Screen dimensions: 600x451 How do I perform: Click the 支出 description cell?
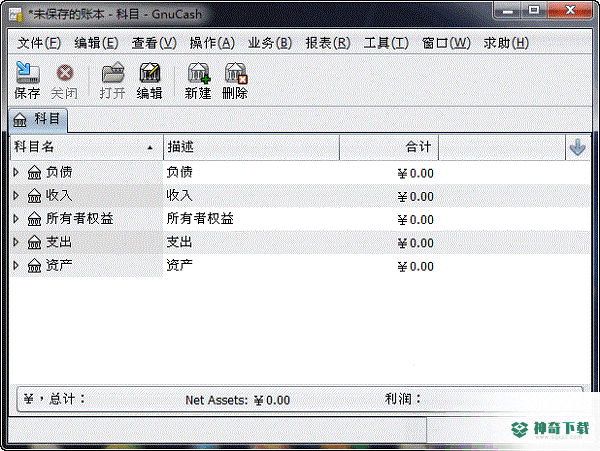coord(179,242)
